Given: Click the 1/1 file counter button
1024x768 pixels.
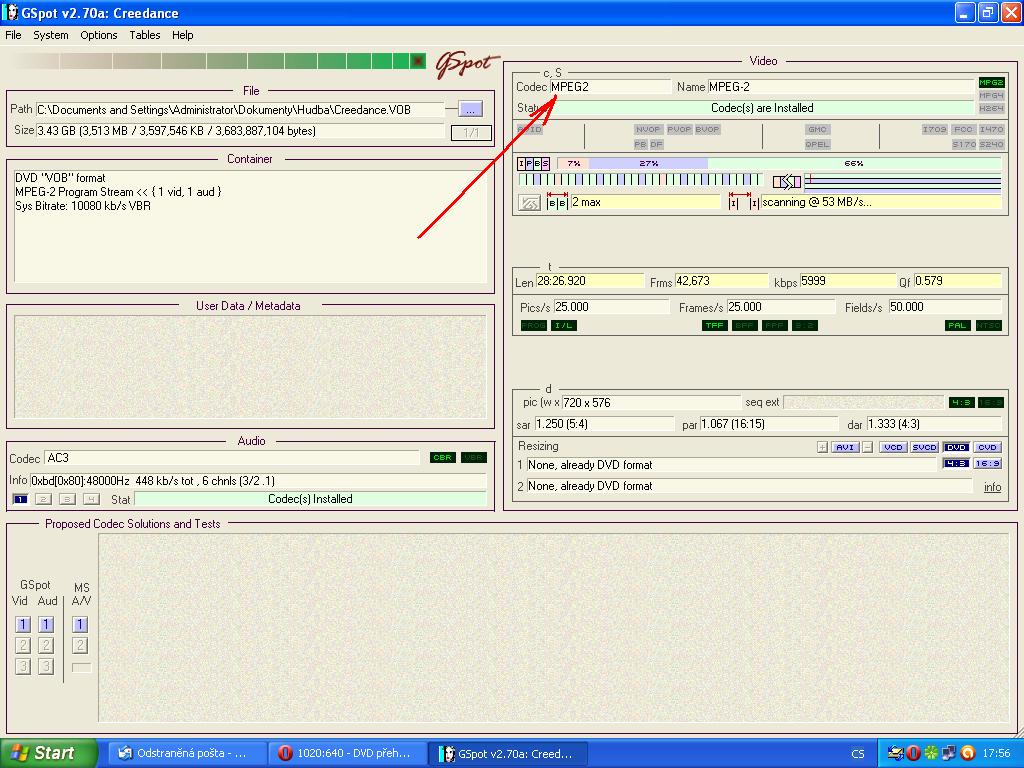Looking at the screenshot, I should tap(471, 133).
